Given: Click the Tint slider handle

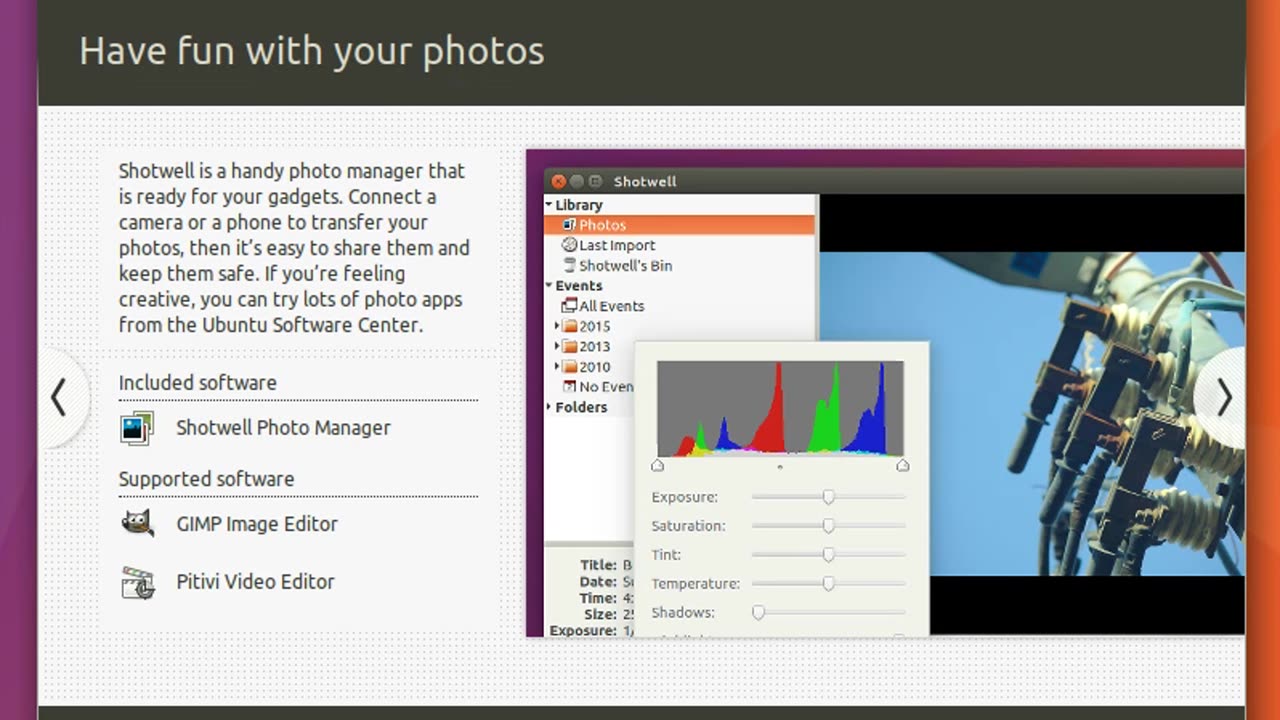Looking at the screenshot, I should [x=828, y=555].
